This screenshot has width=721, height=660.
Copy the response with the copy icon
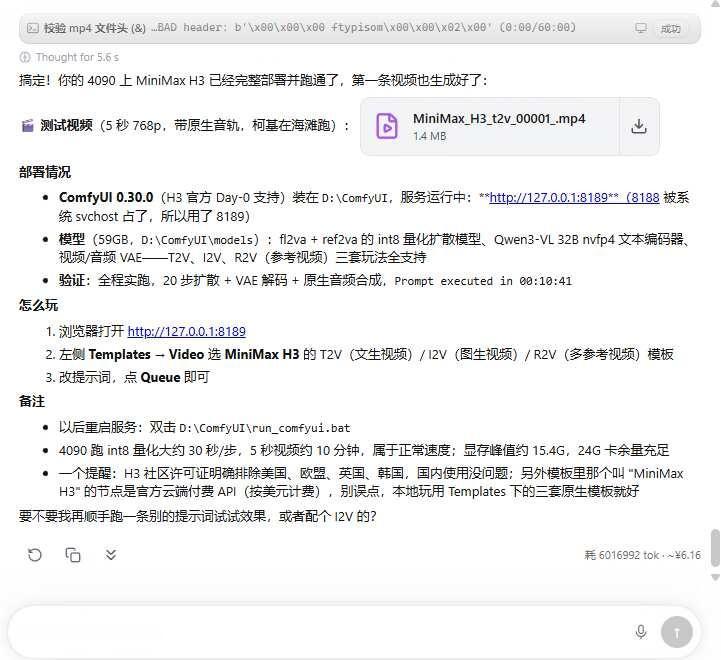(x=73, y=555)
